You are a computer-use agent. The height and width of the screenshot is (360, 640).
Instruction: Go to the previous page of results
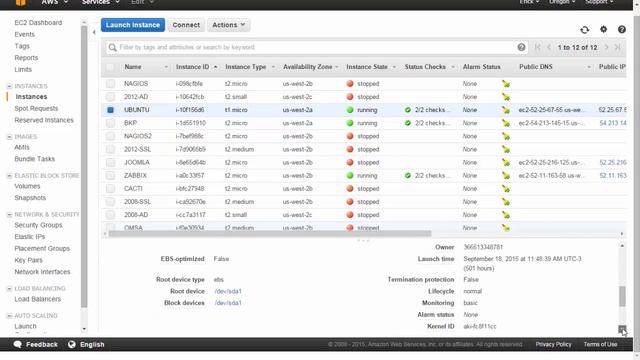[549, 47]
